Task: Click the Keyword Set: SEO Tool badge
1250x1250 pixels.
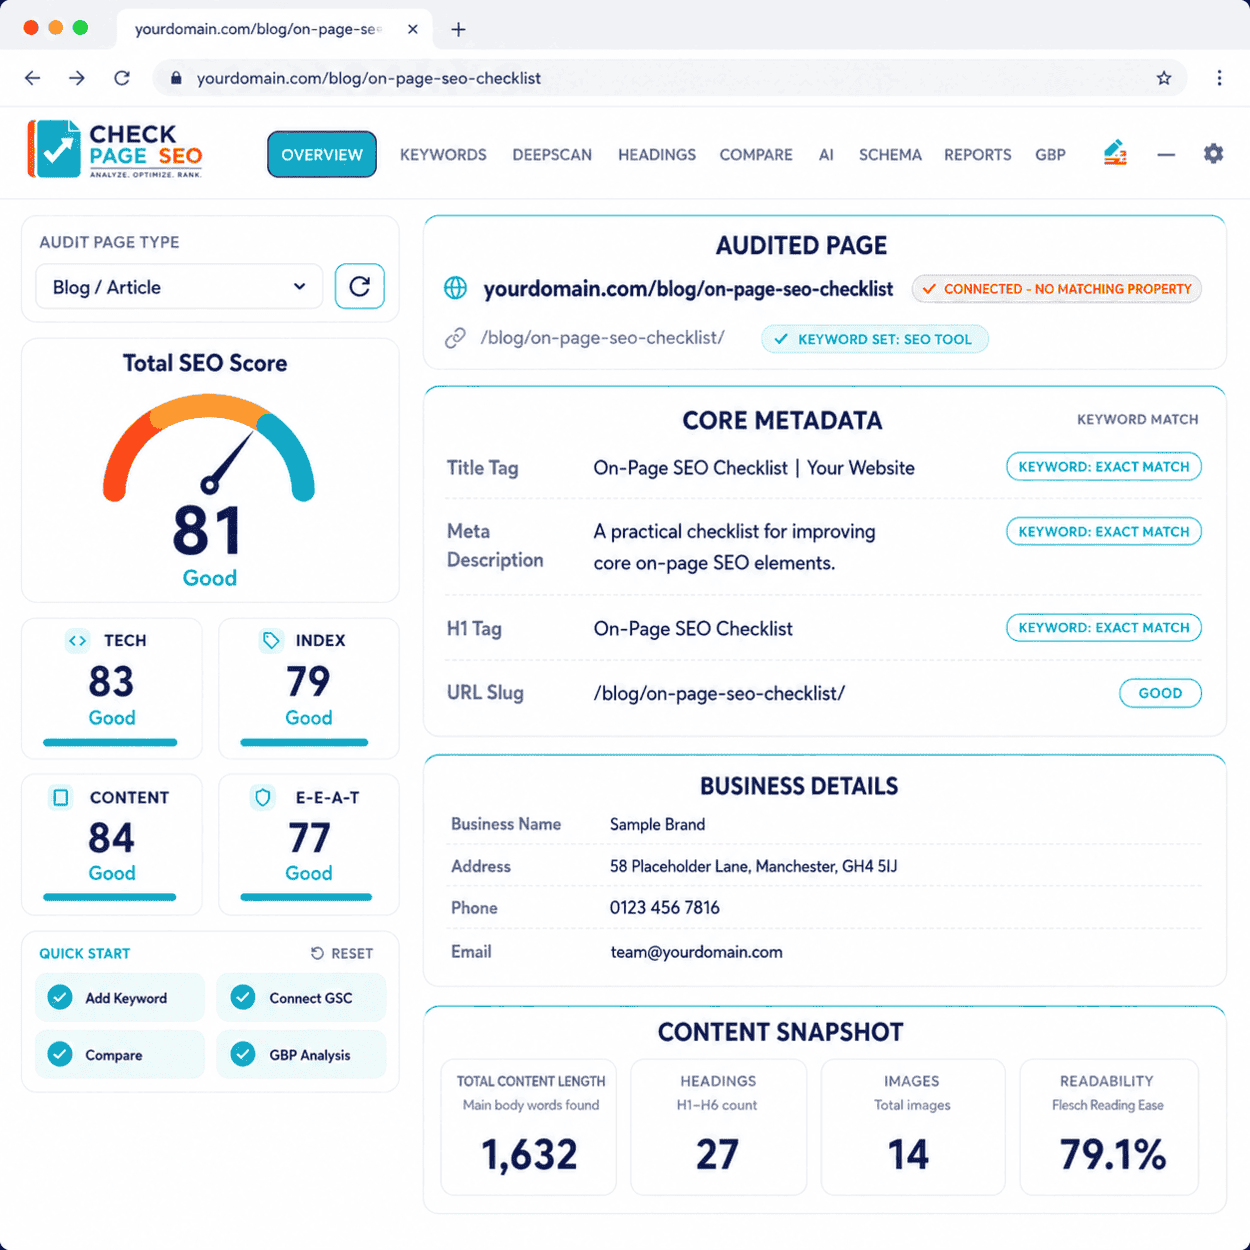Action: 875,339
